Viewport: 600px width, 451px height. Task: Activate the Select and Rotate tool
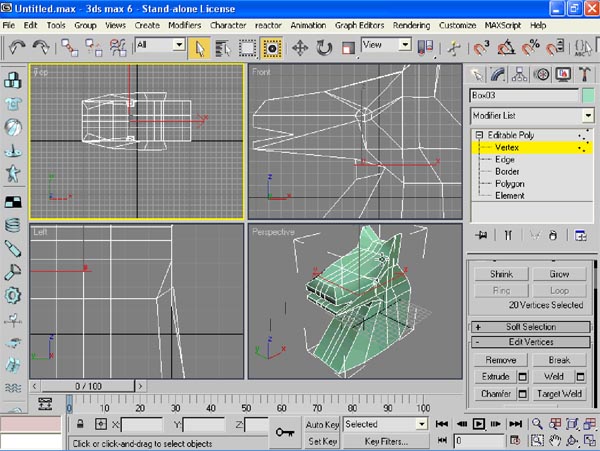(x=324, y=46)
